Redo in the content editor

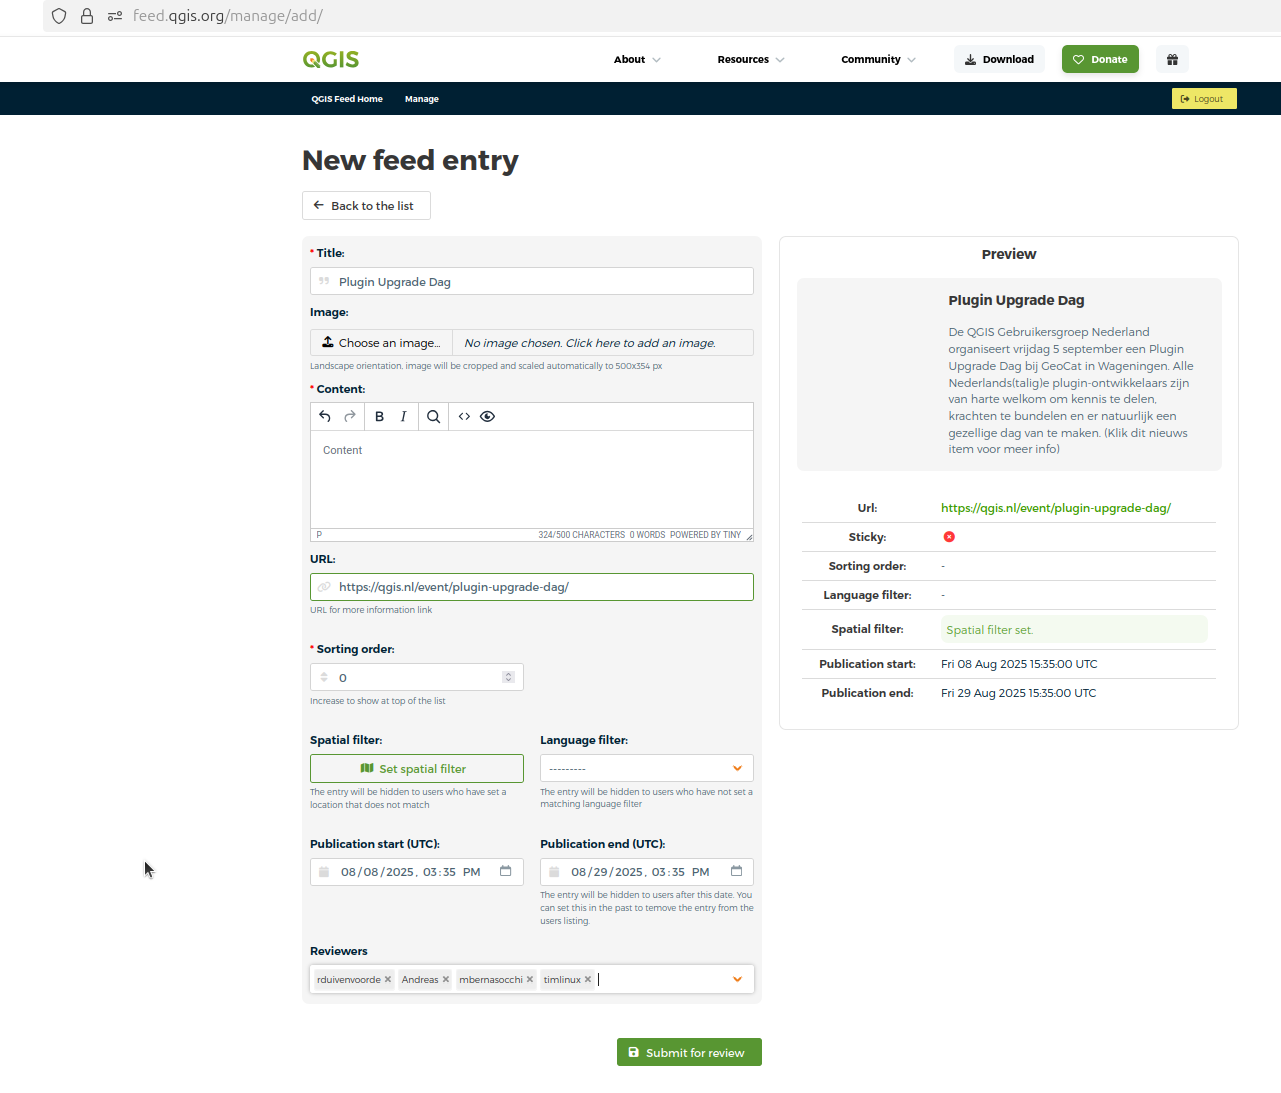[350, 416]
